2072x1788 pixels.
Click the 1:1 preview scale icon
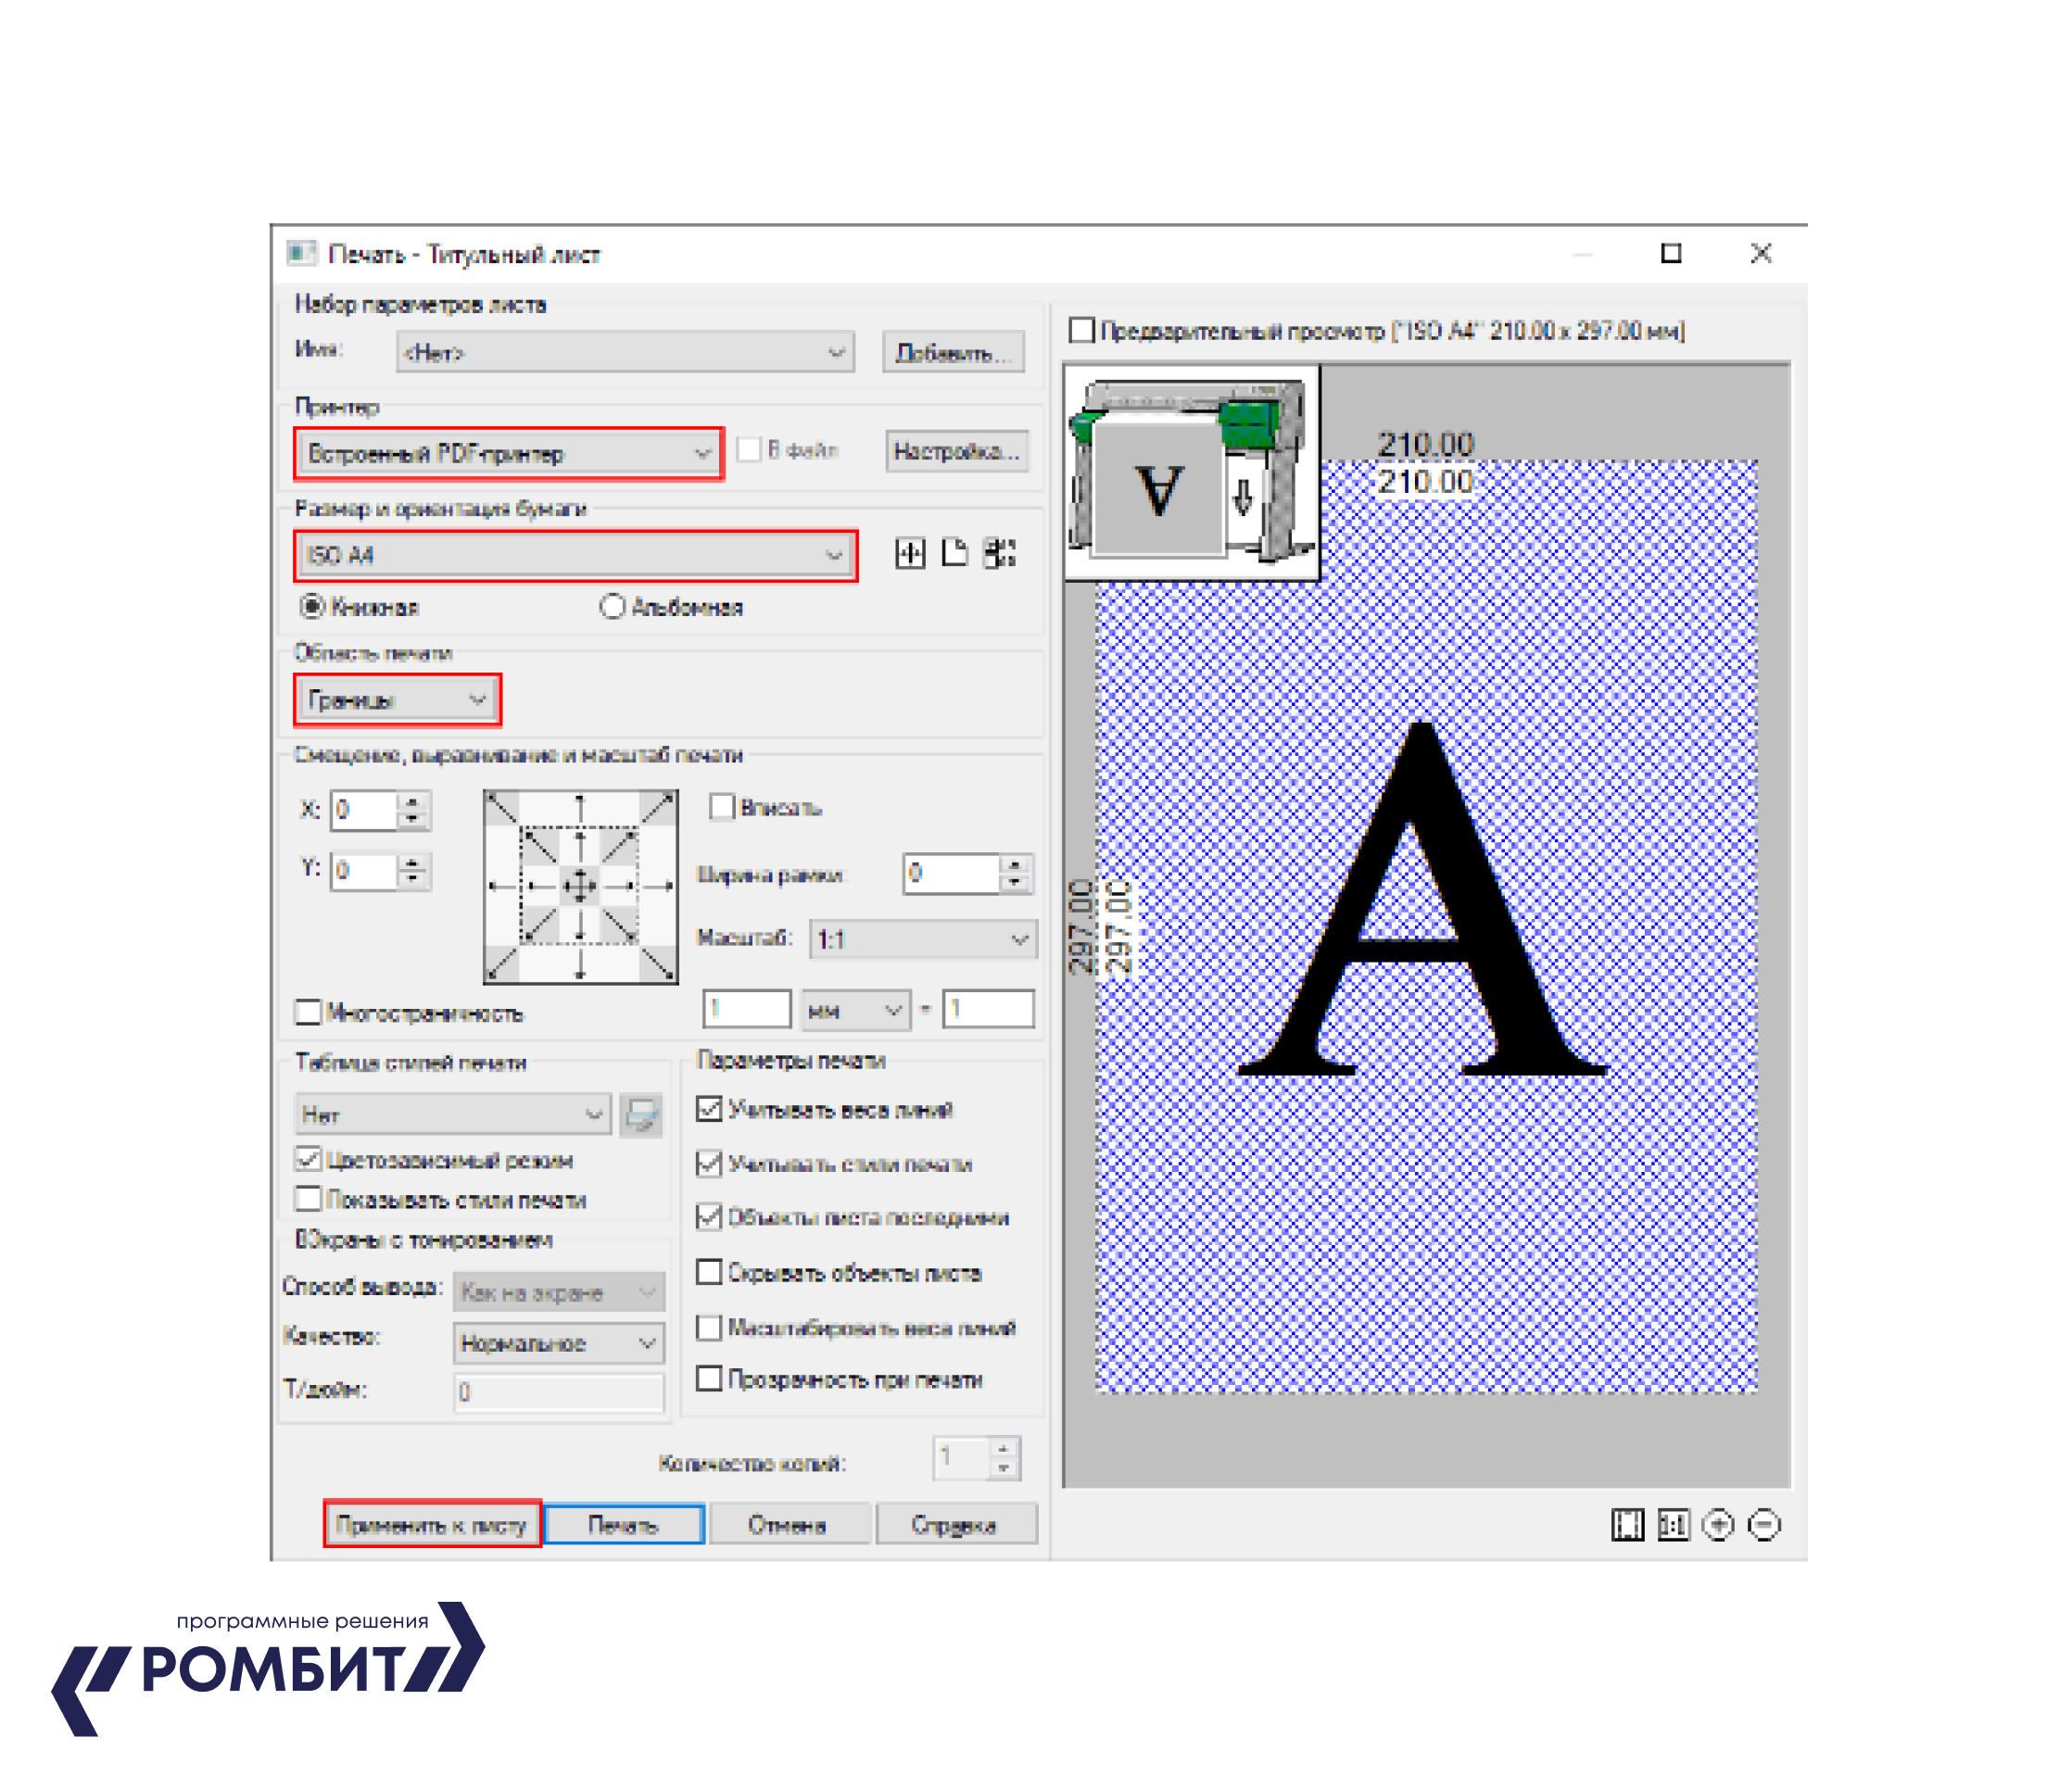pyautogui.click(x=1673, y=1525)
